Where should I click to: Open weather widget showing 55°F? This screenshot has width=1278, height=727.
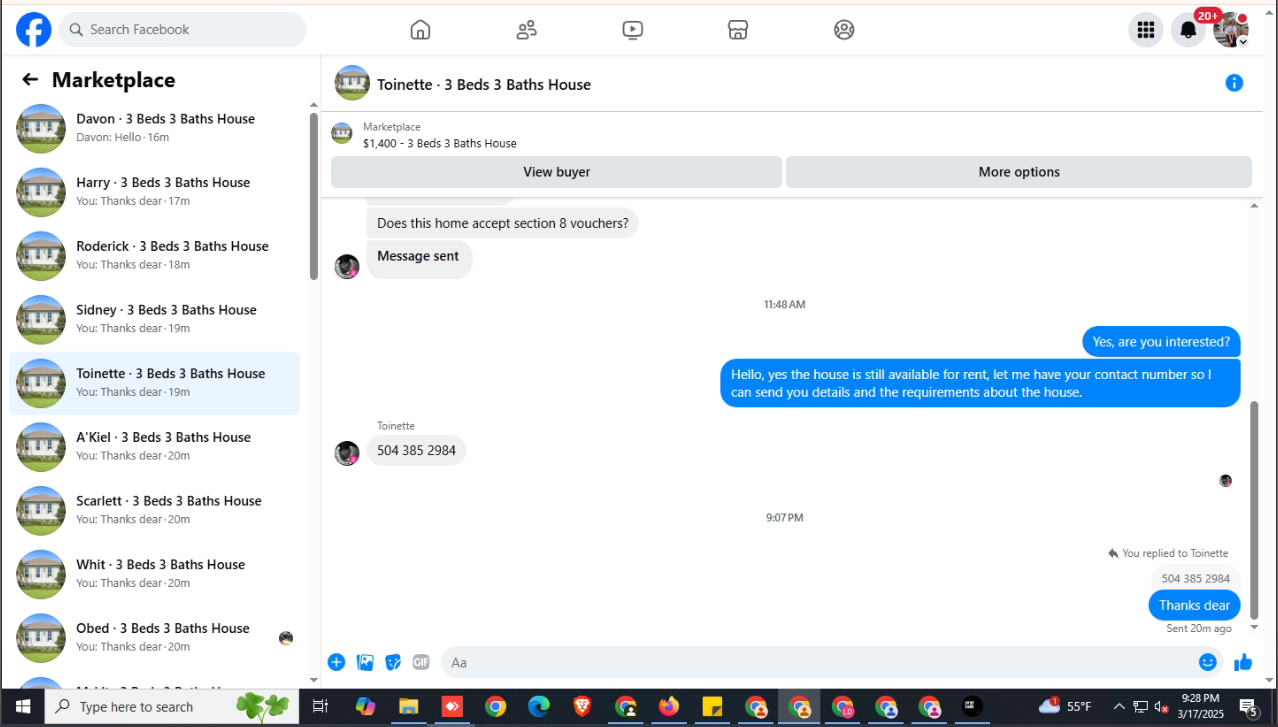[x=1066, y=706]
